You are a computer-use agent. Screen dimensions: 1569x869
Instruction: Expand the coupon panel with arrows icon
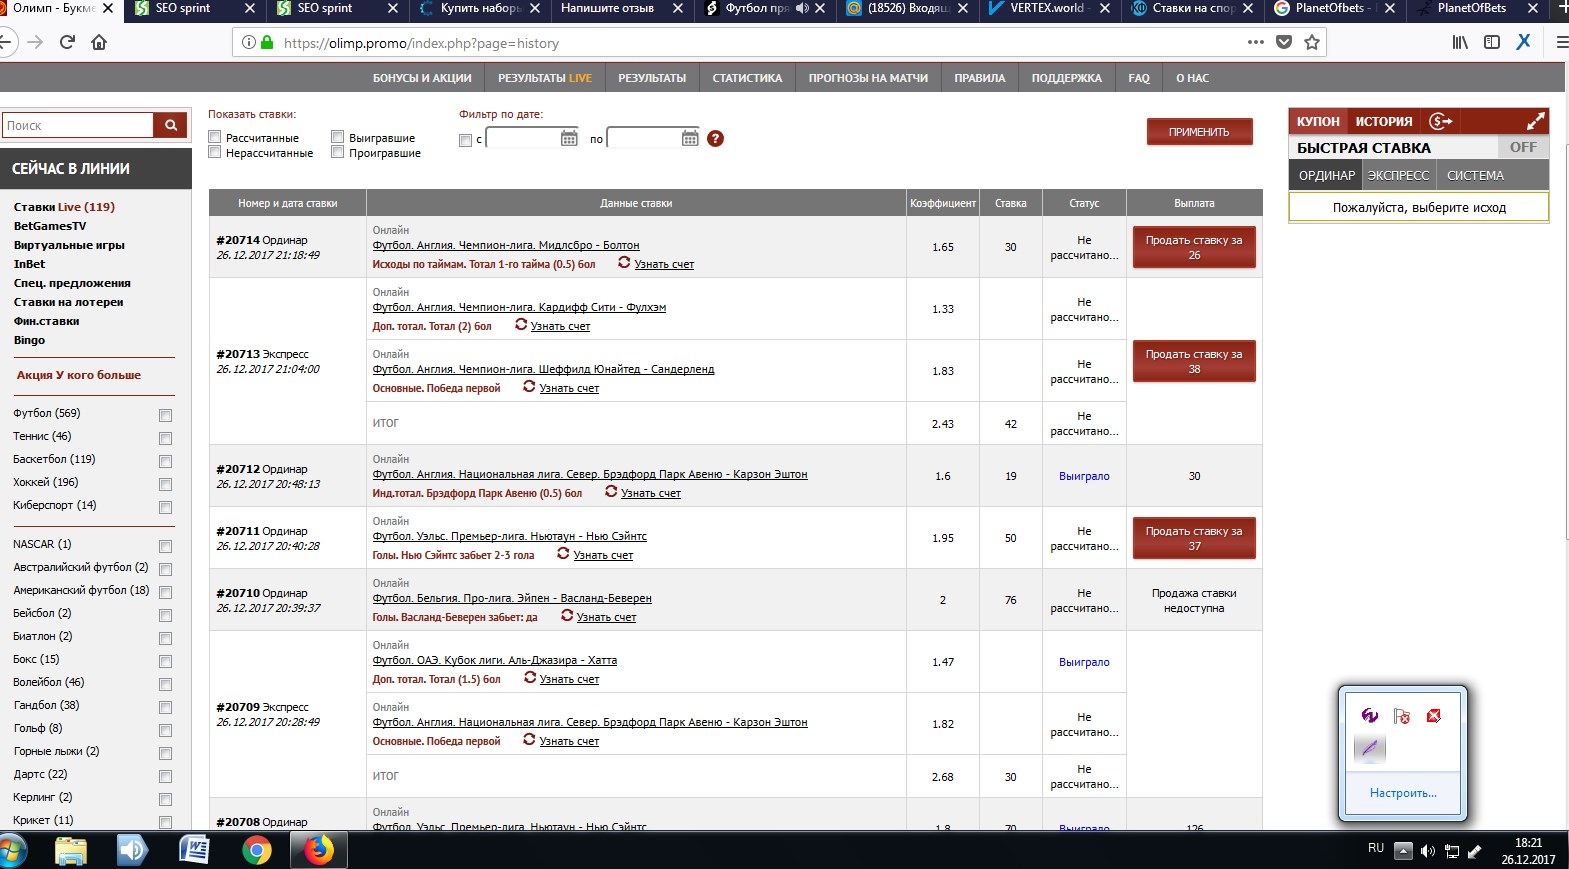coord(1535,121)
